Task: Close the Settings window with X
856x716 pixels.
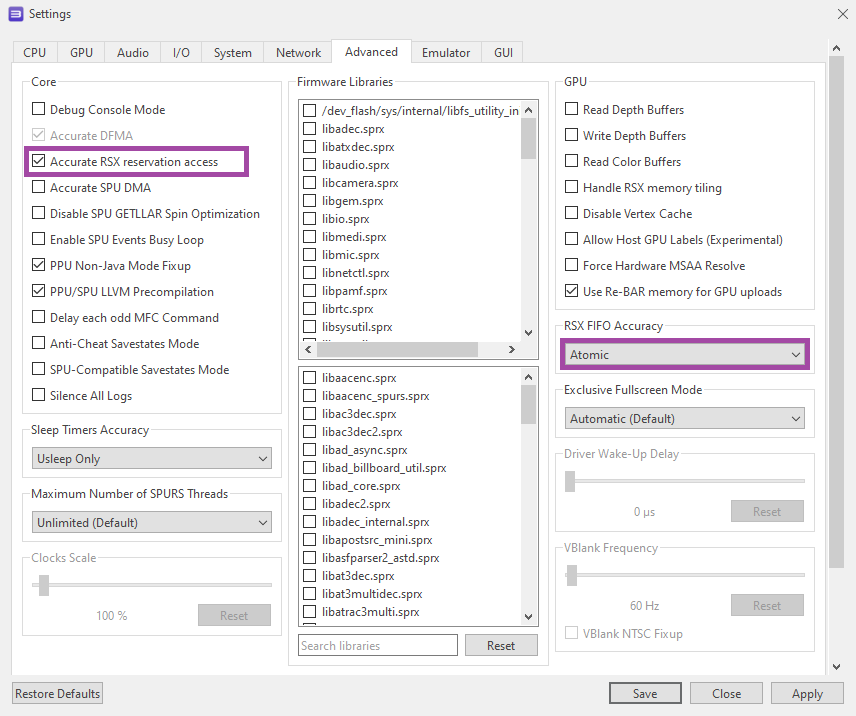Action: 841,14
